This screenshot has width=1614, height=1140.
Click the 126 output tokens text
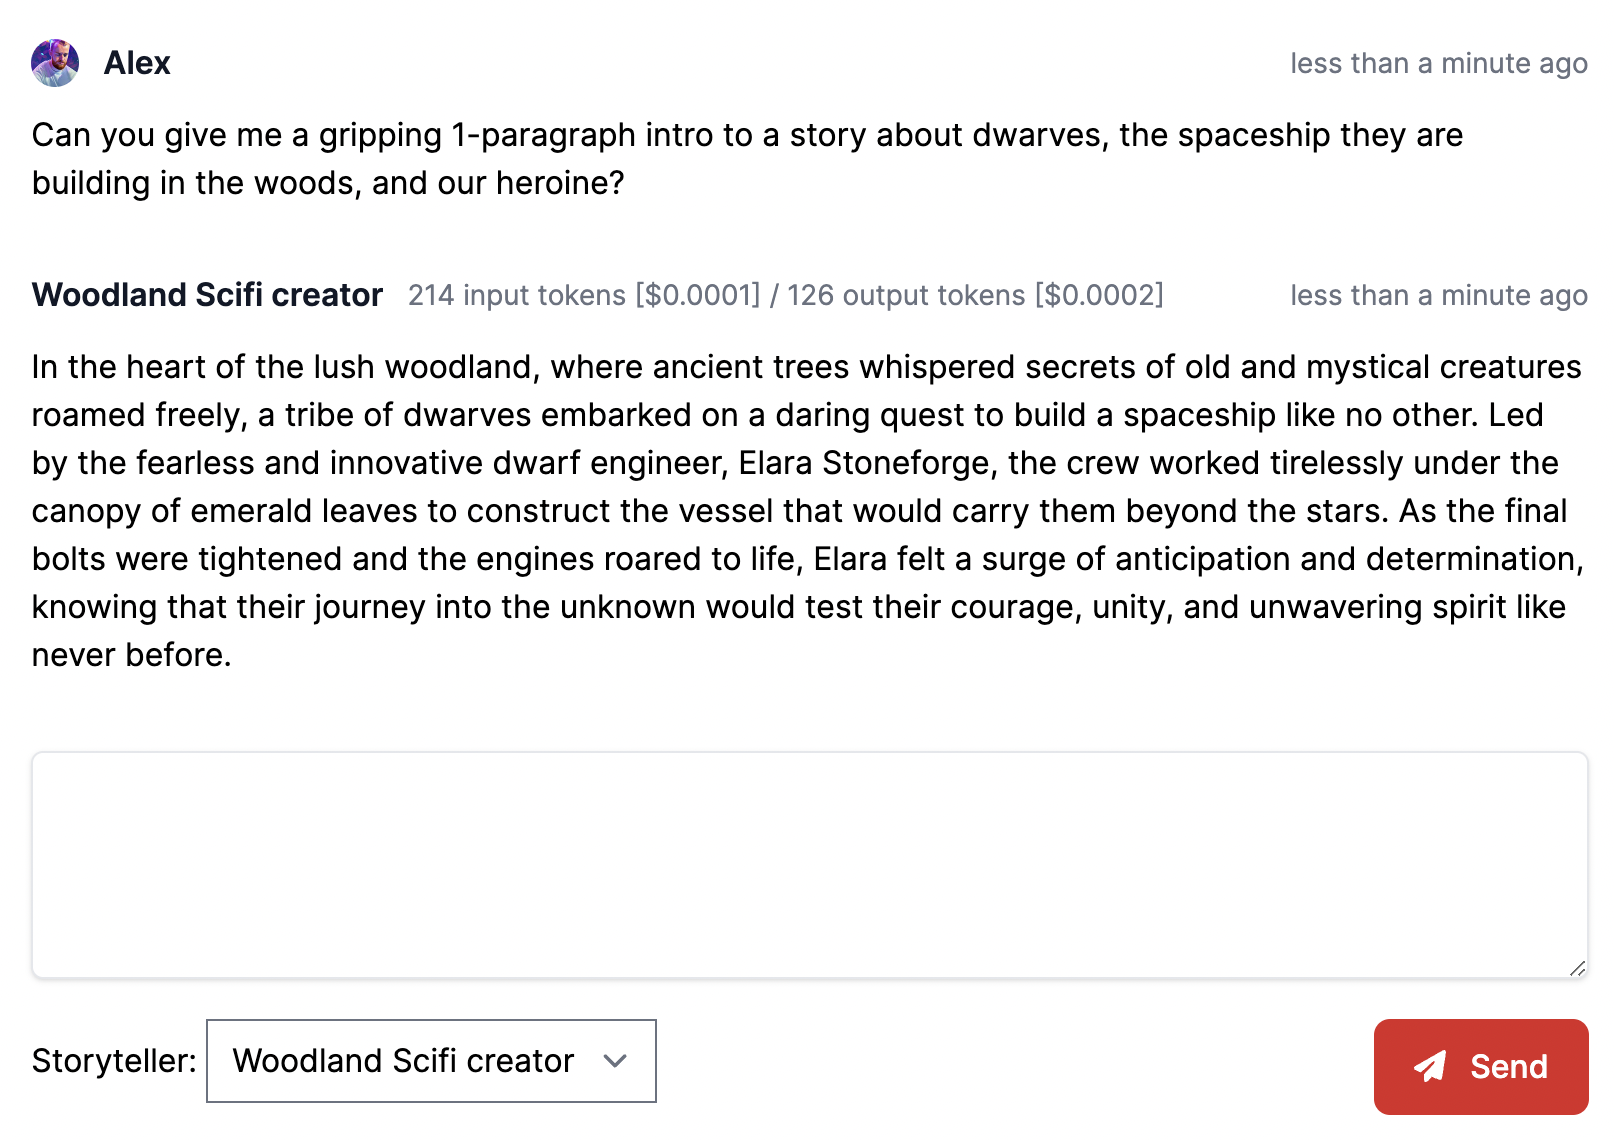coord(905,295)
